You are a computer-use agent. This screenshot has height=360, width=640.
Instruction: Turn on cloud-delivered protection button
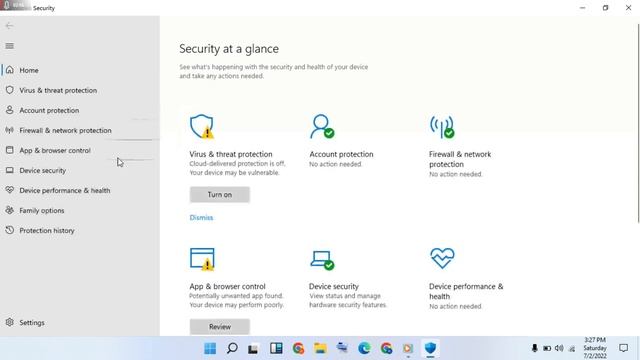220,195
